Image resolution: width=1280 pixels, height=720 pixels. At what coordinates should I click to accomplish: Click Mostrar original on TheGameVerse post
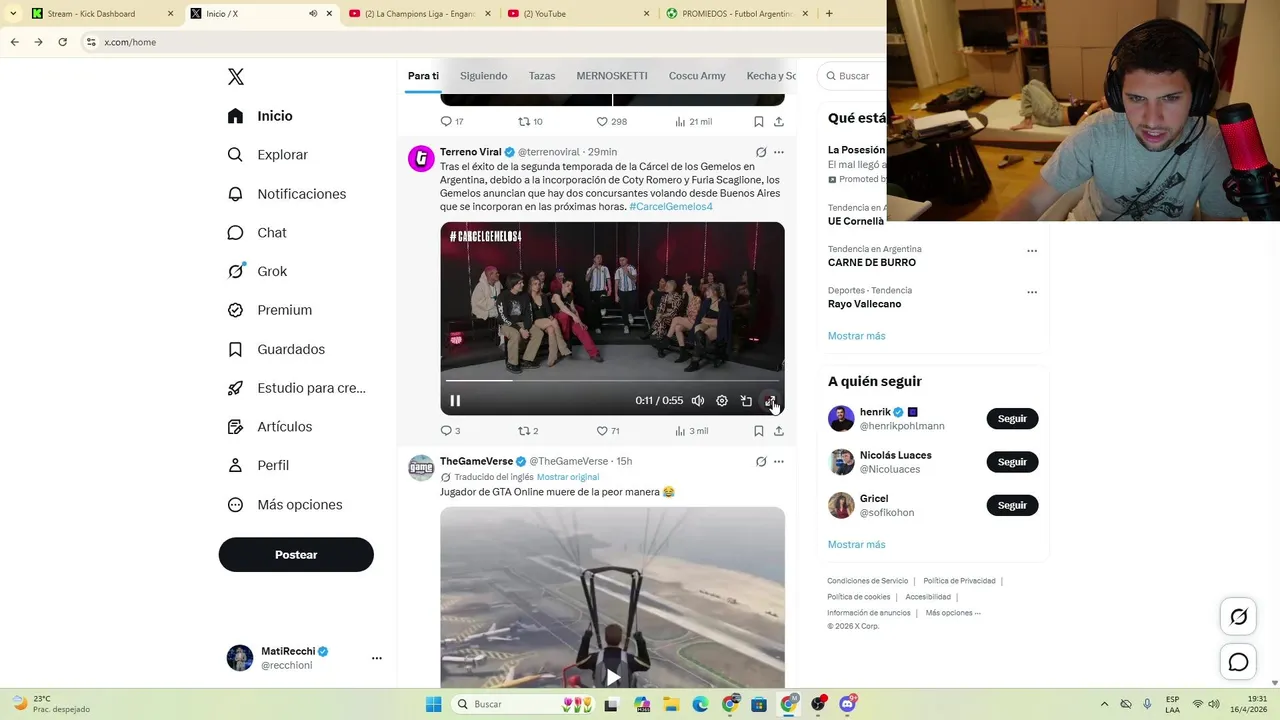coord(568,477)
